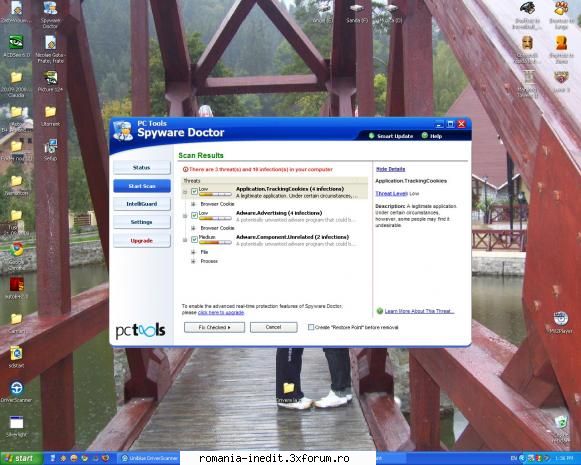Click the Low threat level bar for Adware.Advertising

pyautogui.click(x=215, y=219)
